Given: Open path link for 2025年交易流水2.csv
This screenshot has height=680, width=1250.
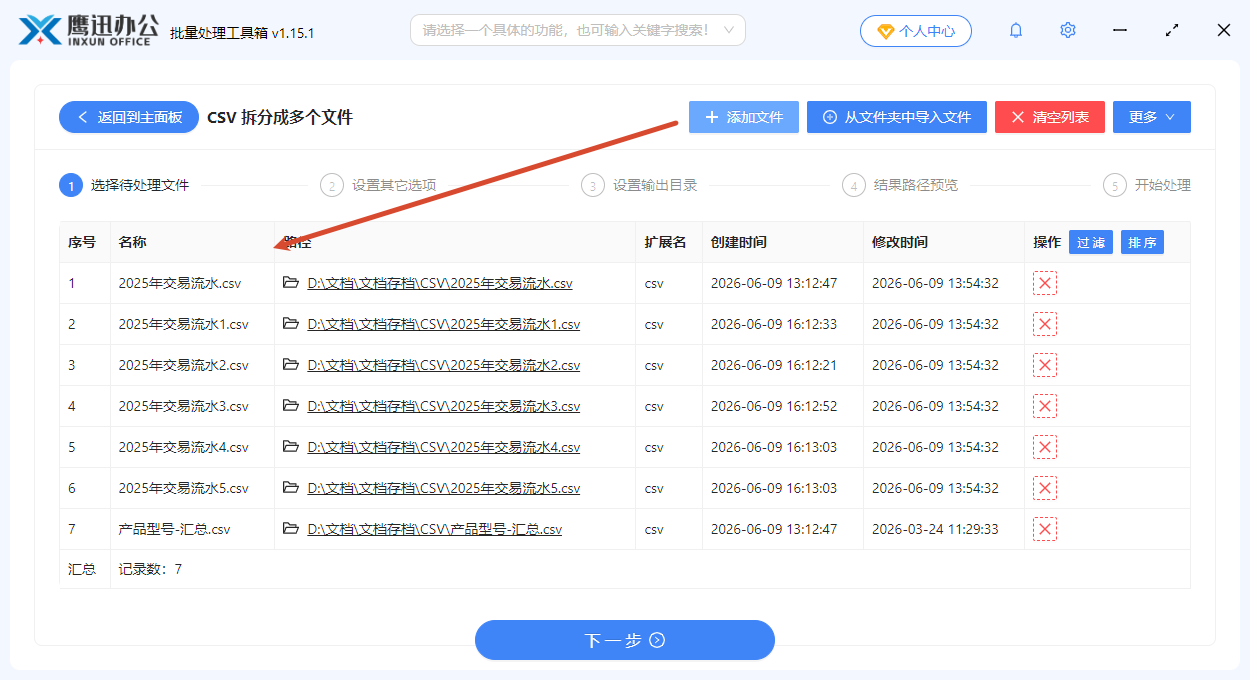Looking at the screenshot, I should [x=444, y=365].
